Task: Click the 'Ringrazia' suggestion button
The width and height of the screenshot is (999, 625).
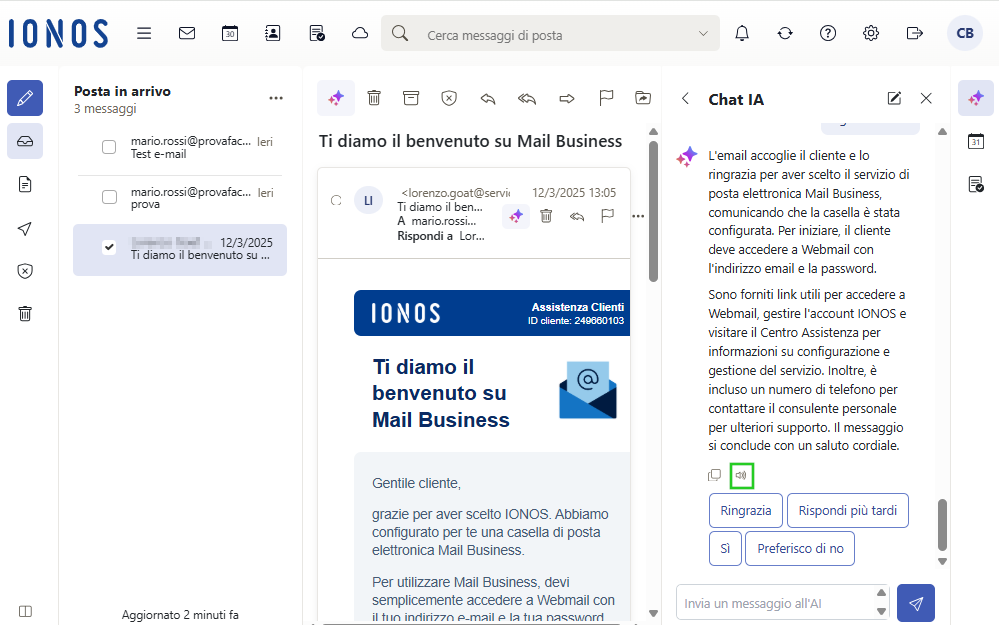Action: [746, 510]
